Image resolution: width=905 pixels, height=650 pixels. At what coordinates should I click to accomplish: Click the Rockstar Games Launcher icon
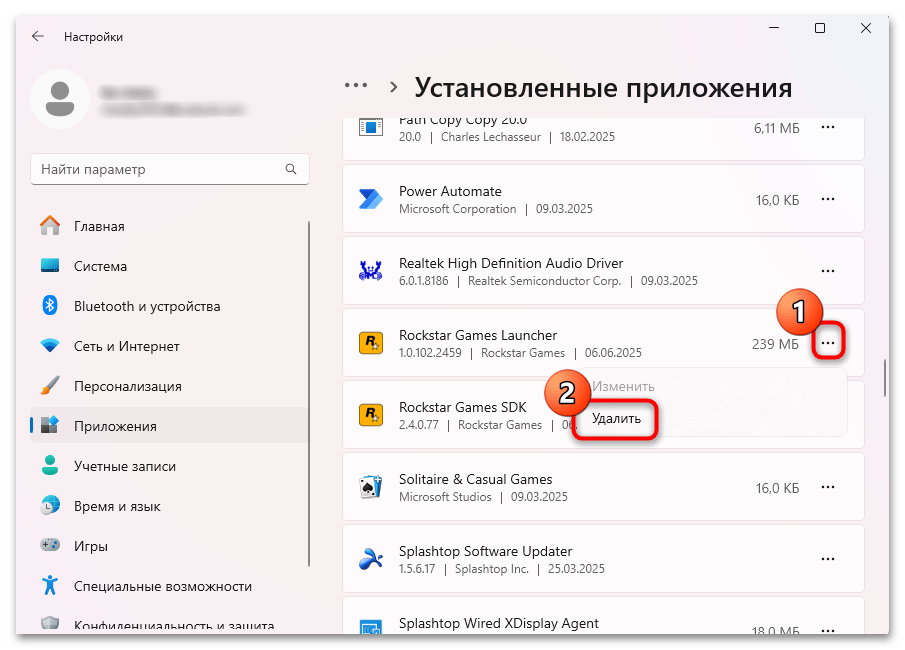coord(371,343)
